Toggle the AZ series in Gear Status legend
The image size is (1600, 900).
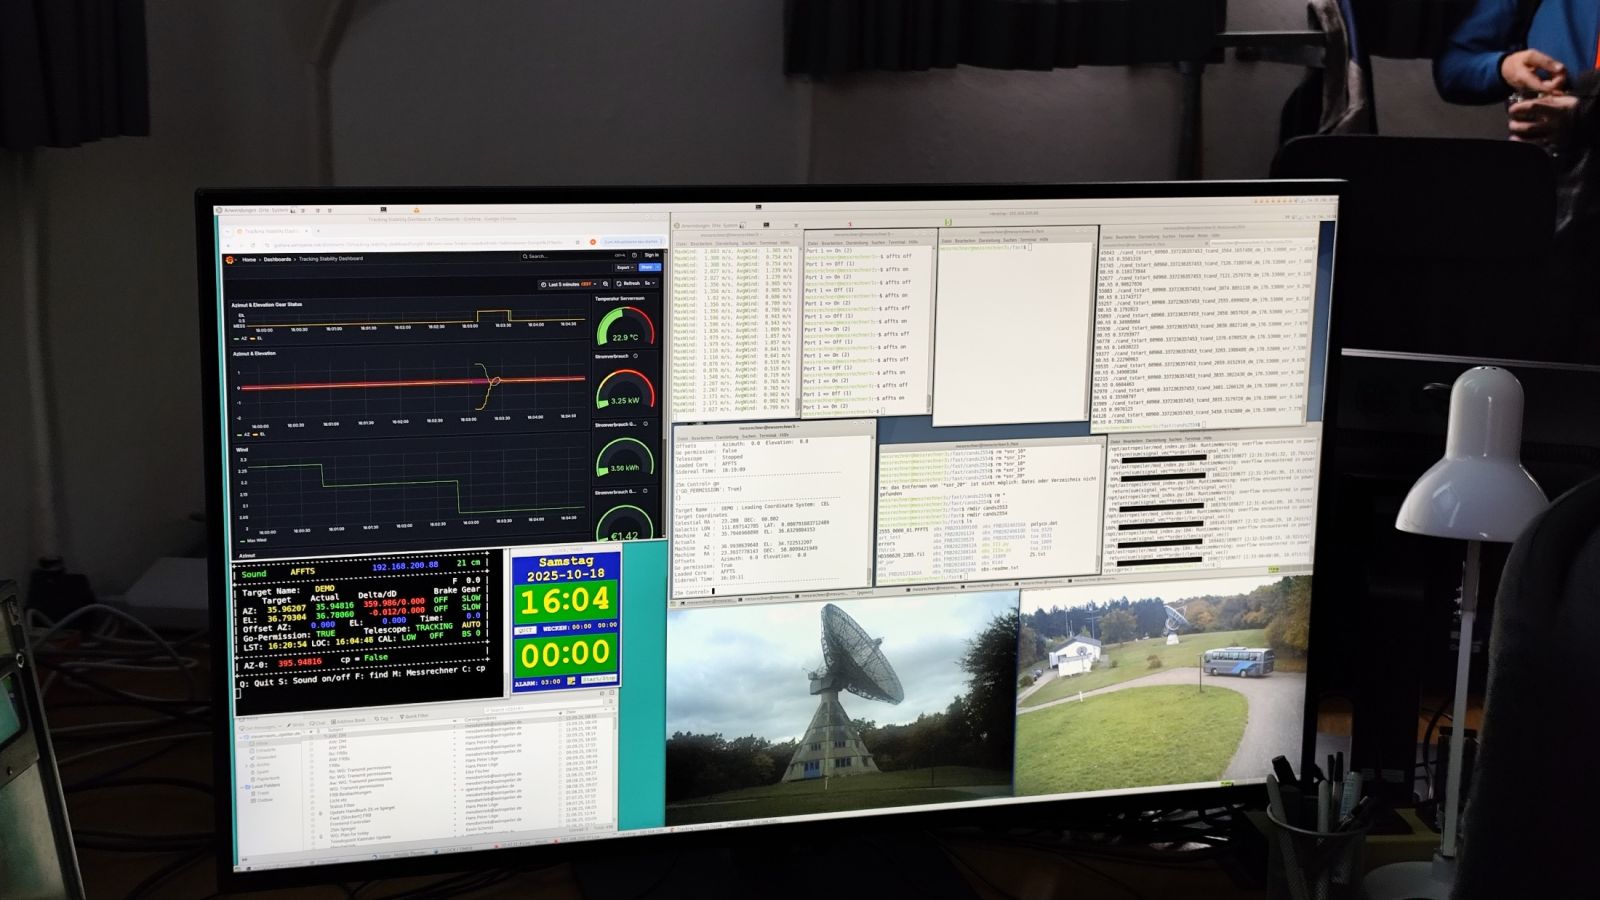(x=240, y=338)
